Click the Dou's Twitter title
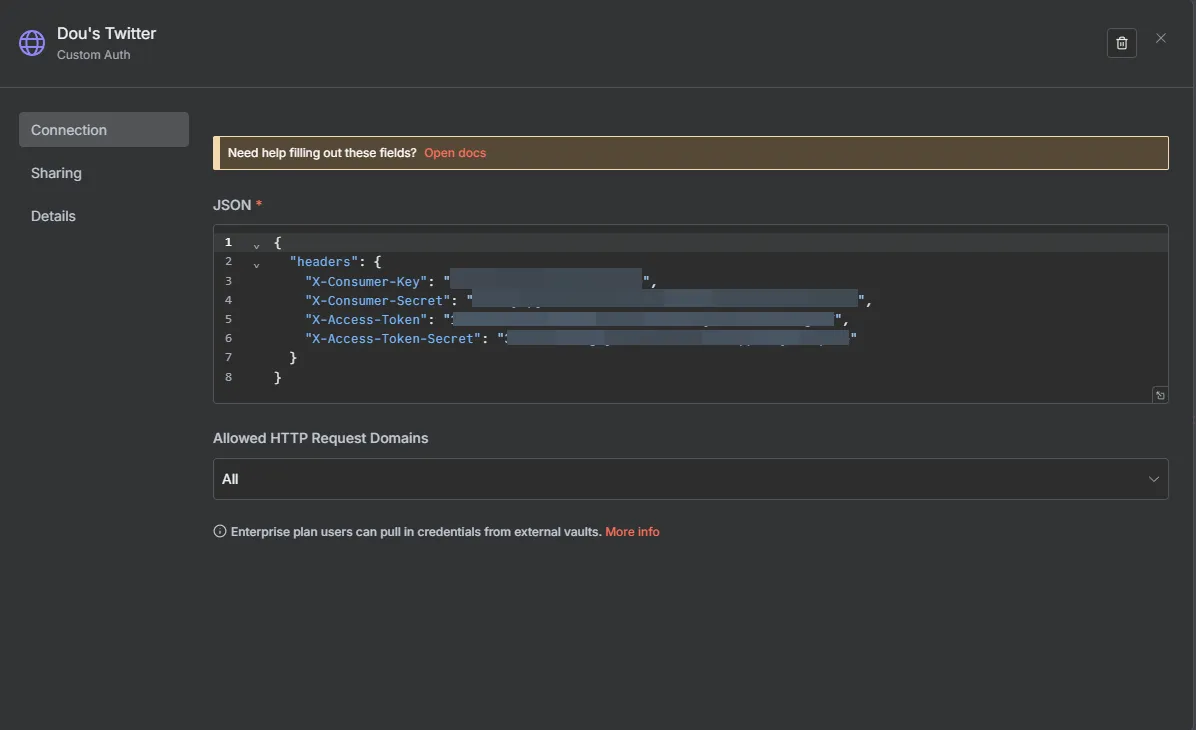1196x730 pixels. click(x=105, y=32)
